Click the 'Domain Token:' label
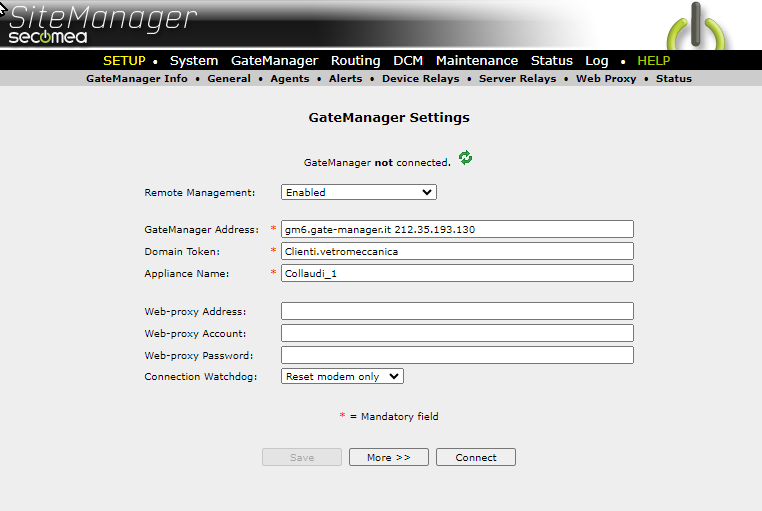 click(x=182, y=252)
